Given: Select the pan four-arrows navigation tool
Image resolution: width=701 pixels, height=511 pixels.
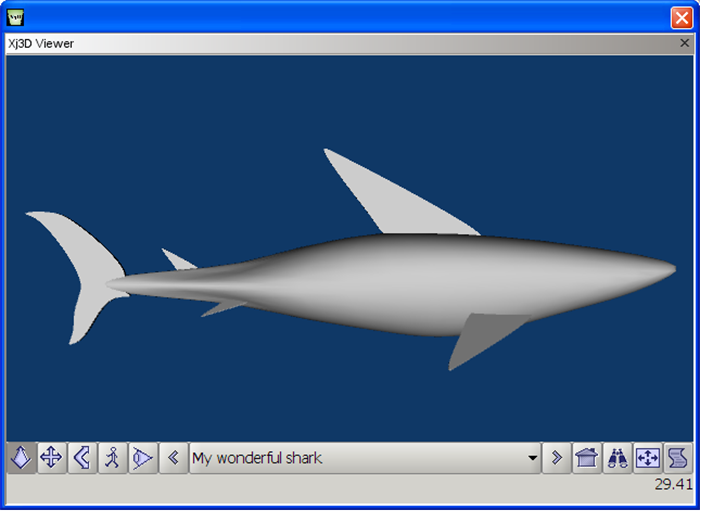Looking at the screenshot, I should [51, 458].
